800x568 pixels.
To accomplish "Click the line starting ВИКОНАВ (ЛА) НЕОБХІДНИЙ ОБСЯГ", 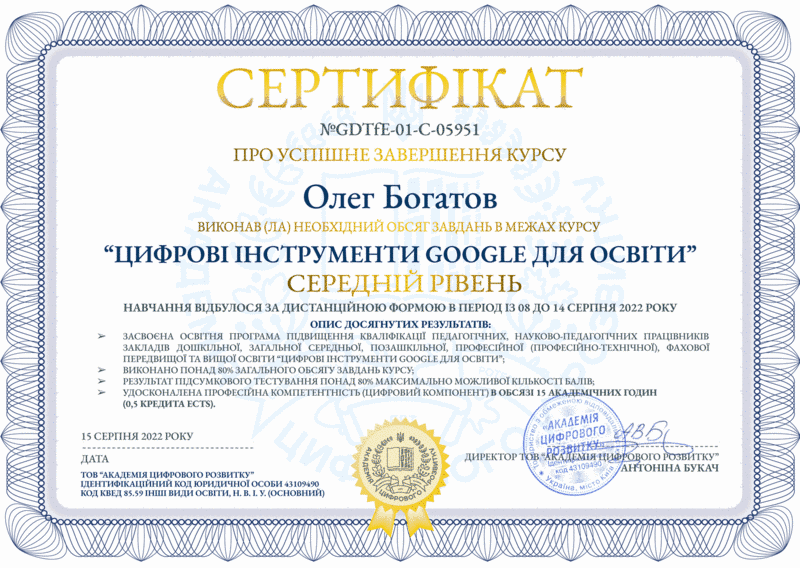I will click(398, 227).
